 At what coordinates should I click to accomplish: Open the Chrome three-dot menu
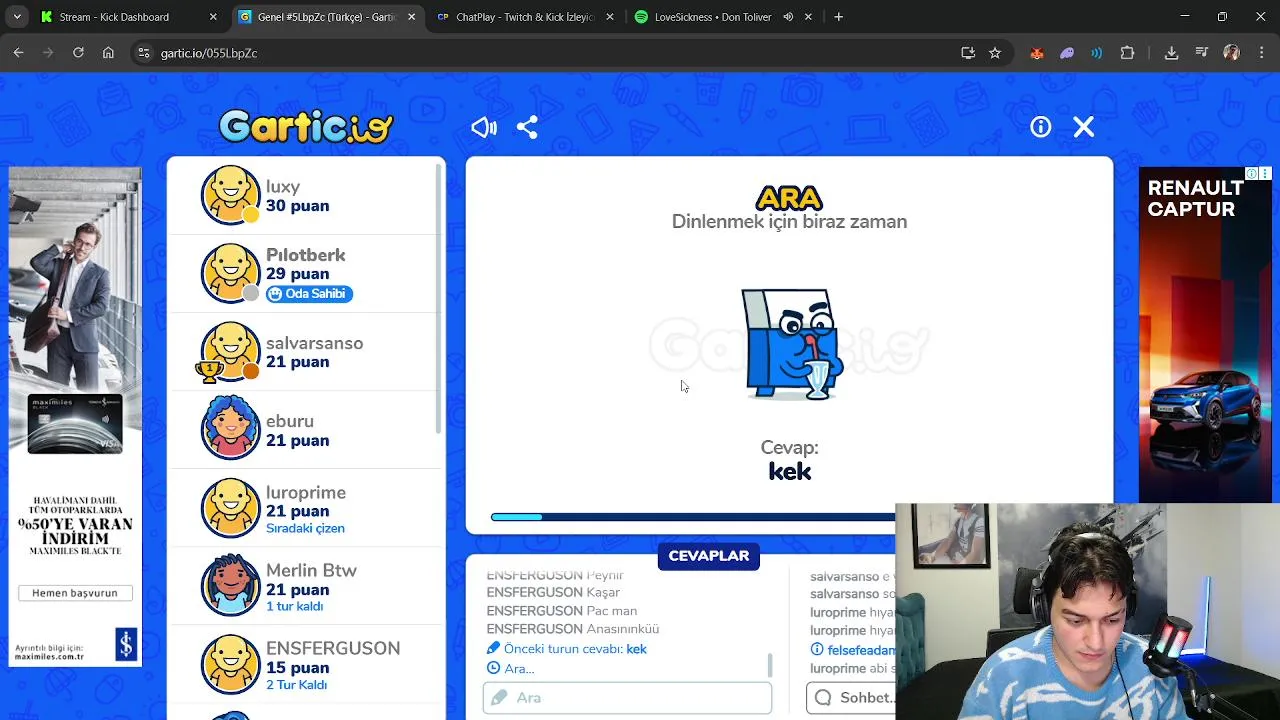pos(1260,53)
